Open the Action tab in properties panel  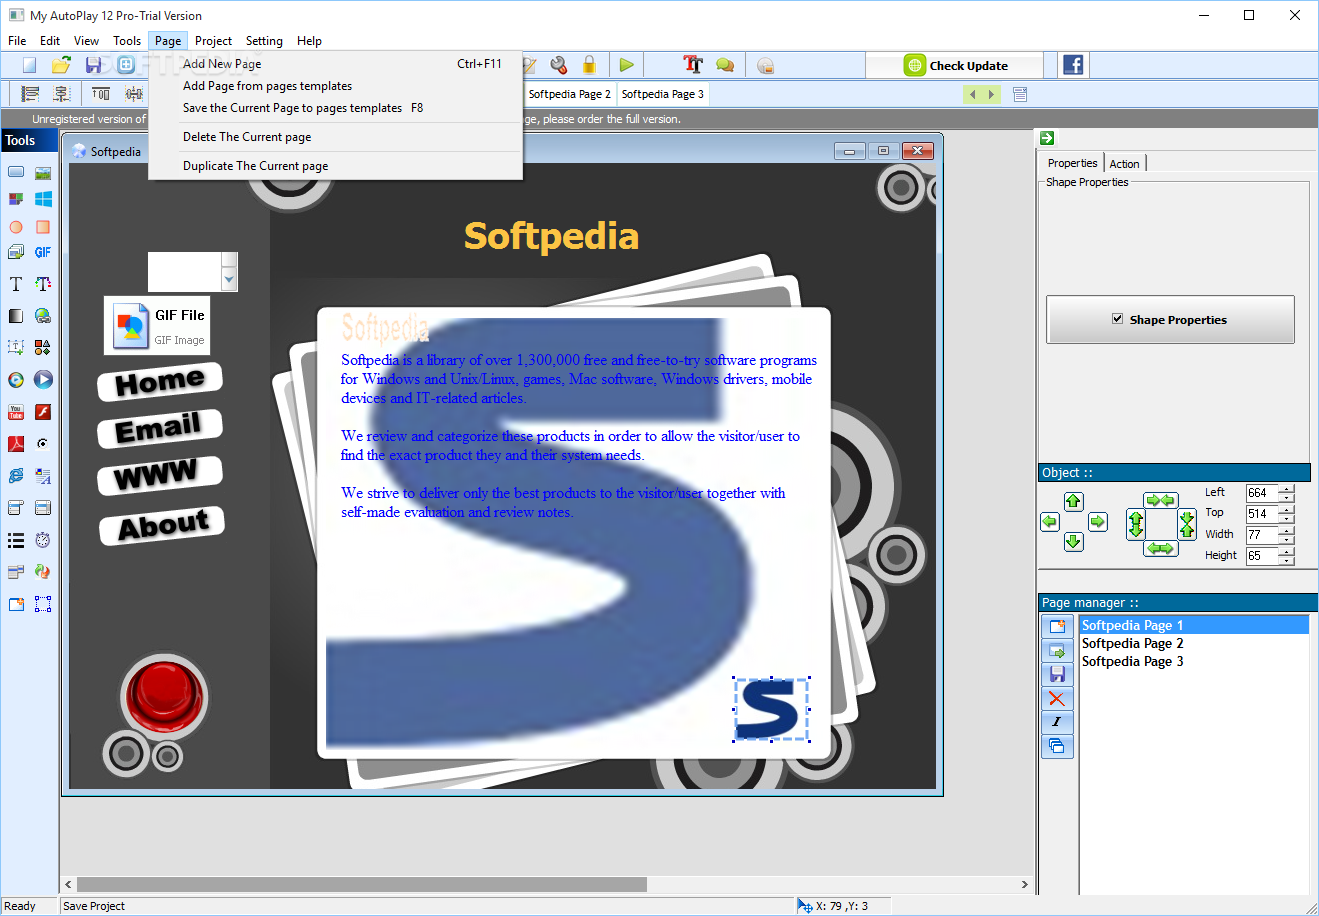[1124, 164]
